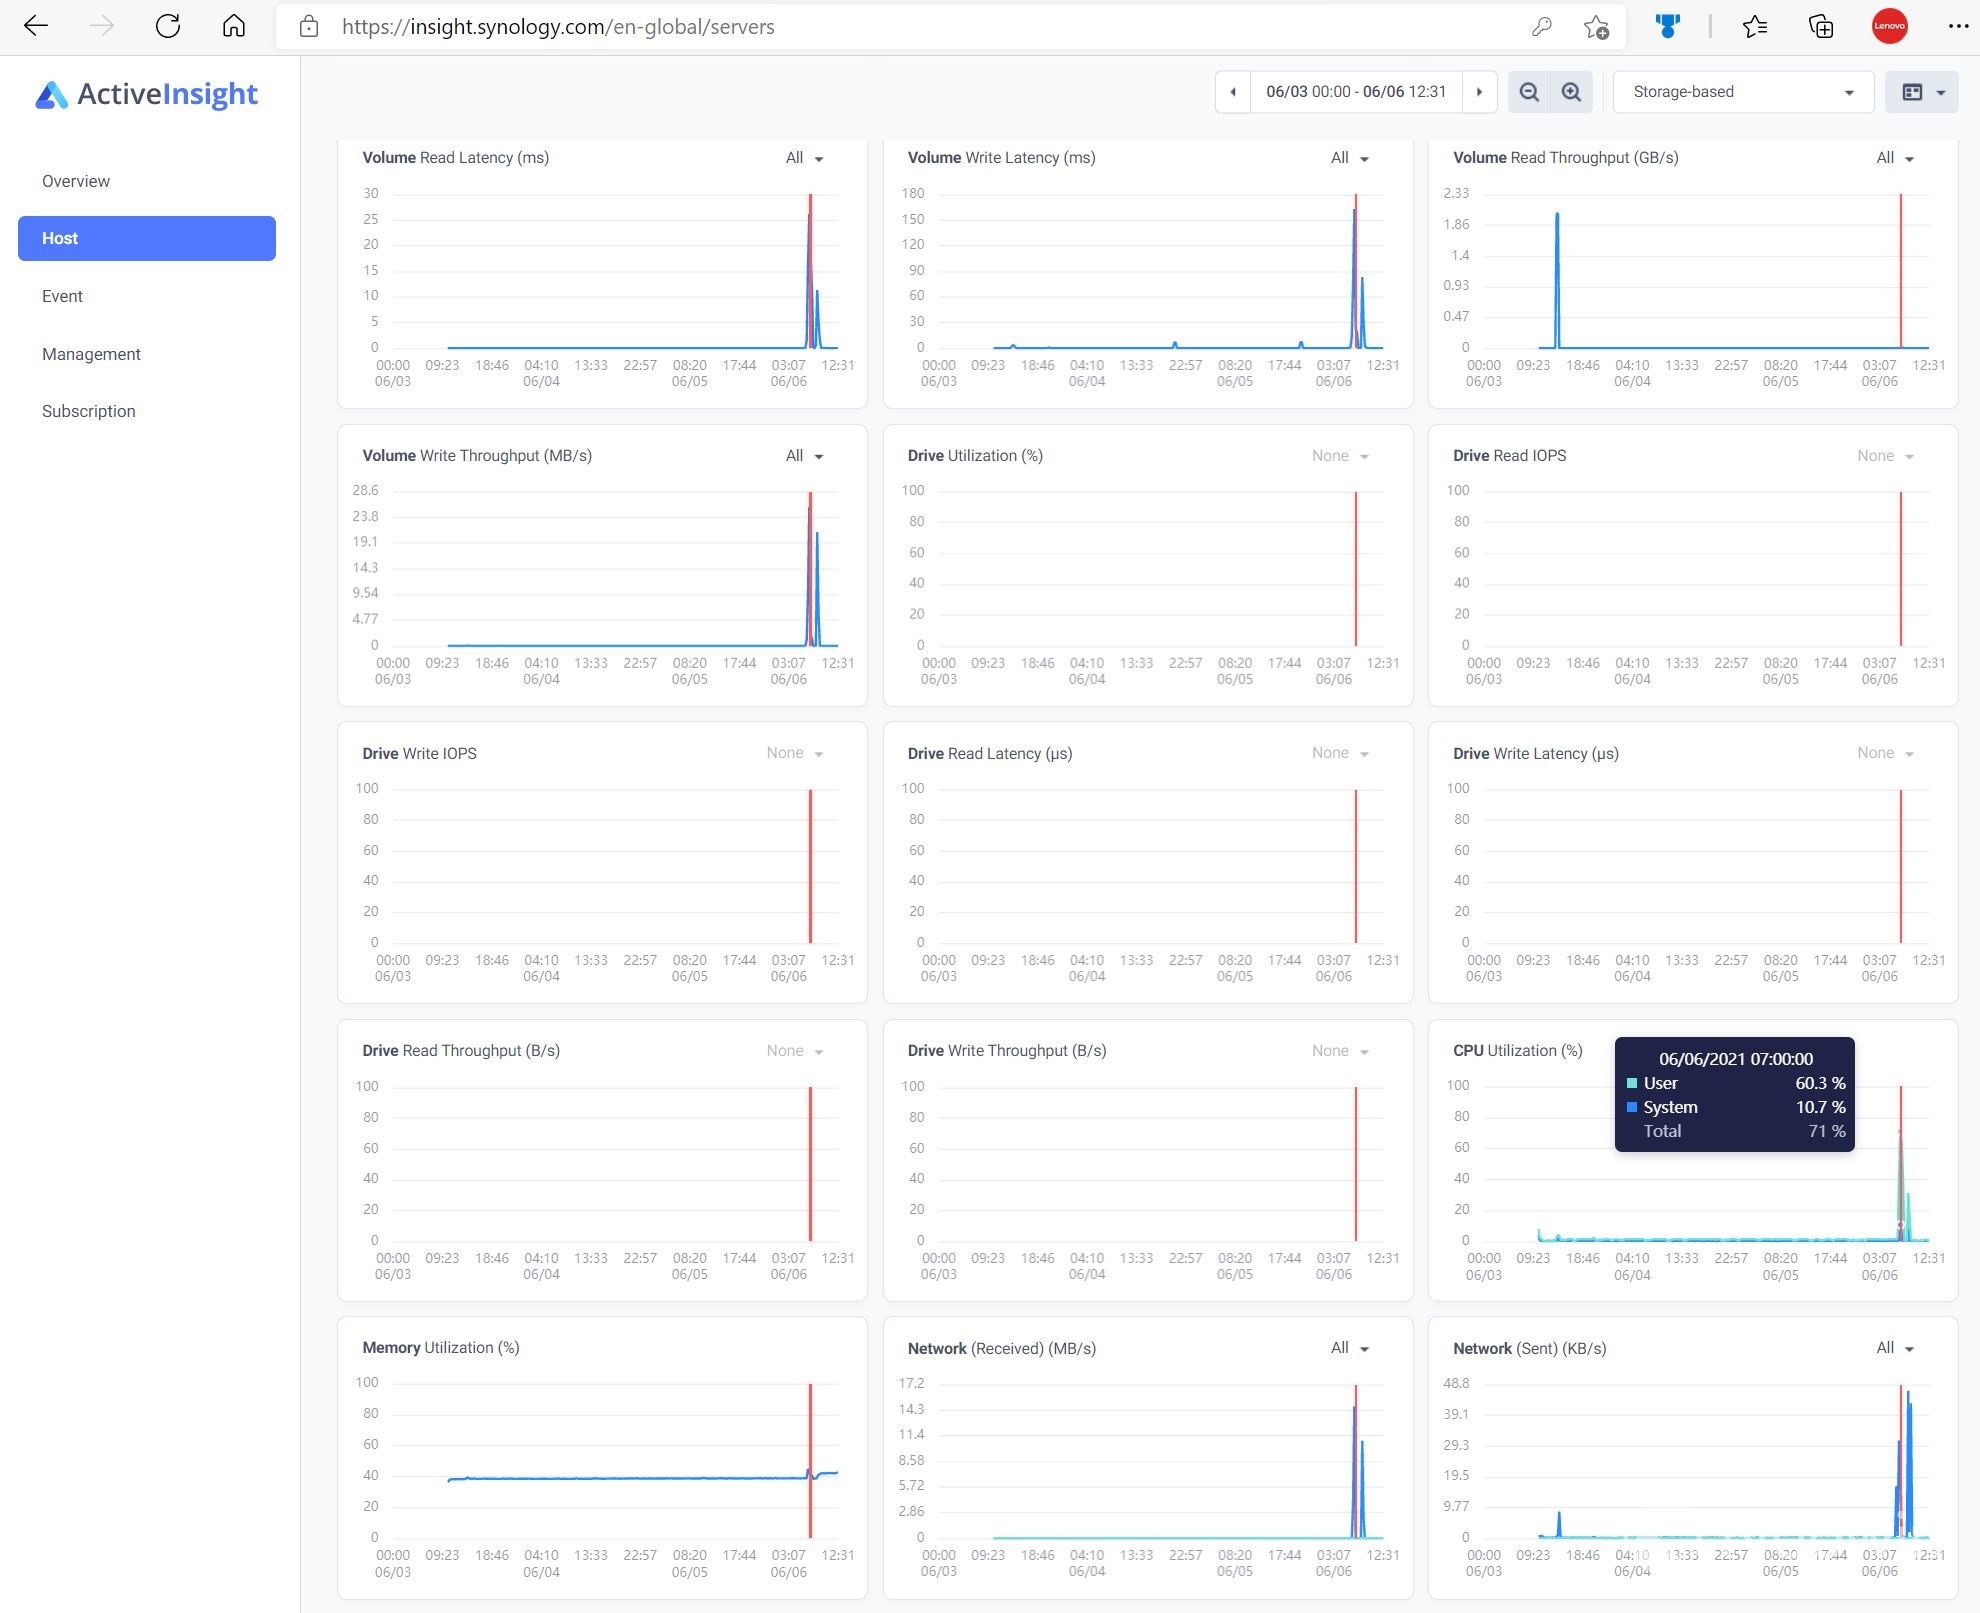Select Event in the sidebar

coord(63,296)
